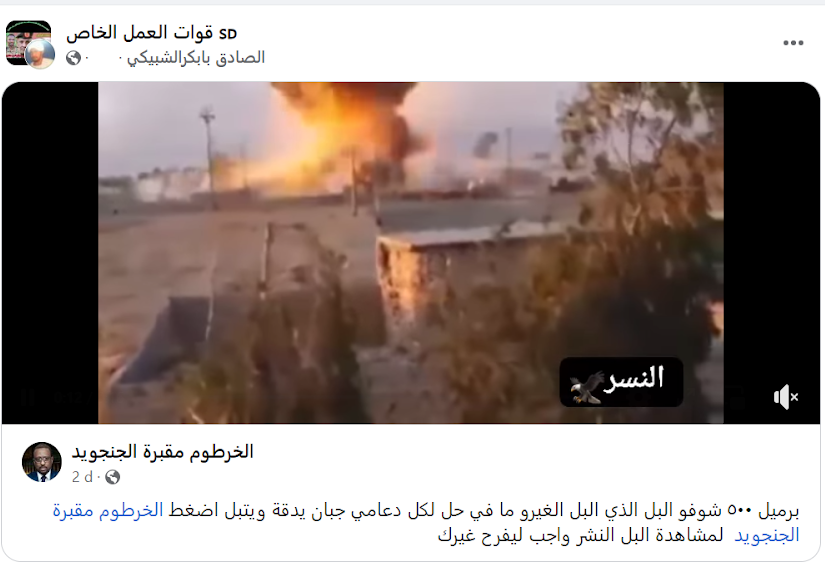Open the poster's round profile picture
Screen dimensions: 825x562
click(40, 54)
